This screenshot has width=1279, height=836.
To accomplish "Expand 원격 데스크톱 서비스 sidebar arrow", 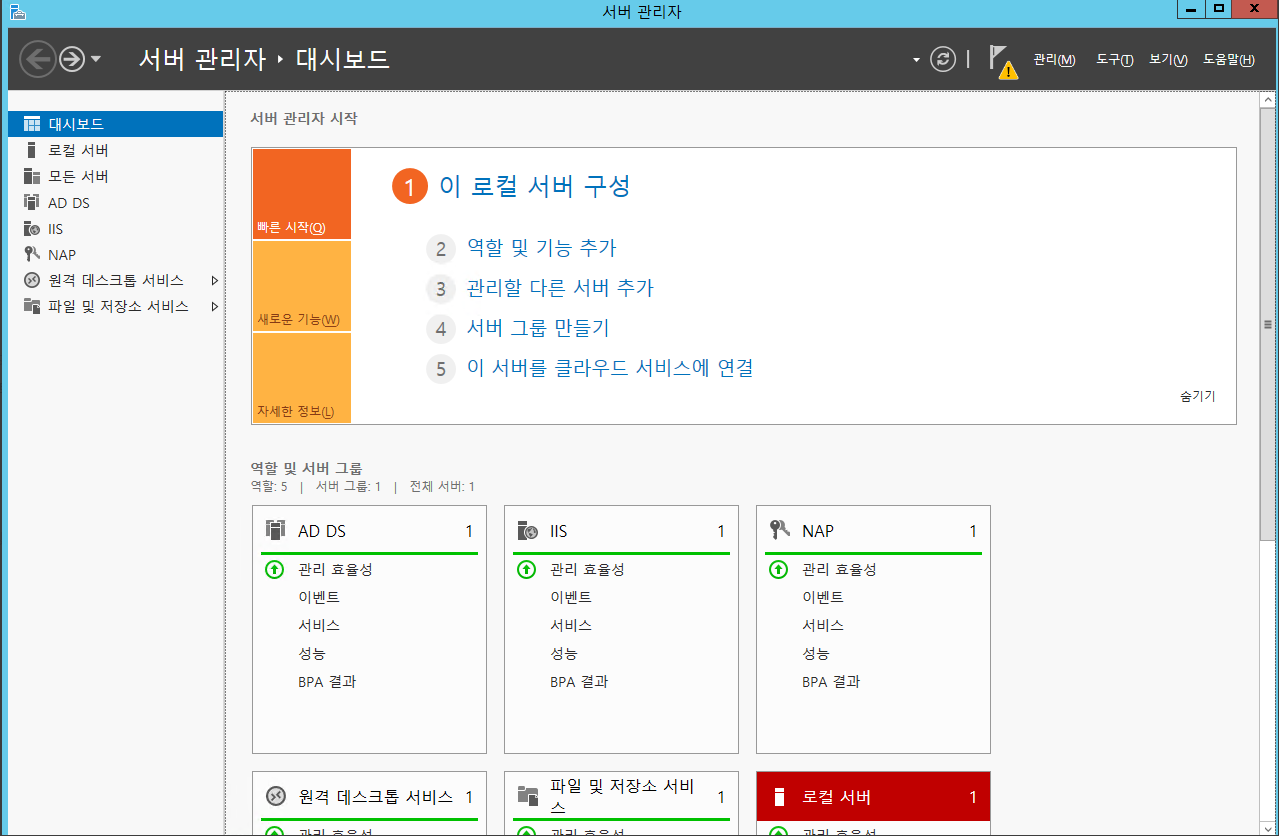I will (215, 281).
